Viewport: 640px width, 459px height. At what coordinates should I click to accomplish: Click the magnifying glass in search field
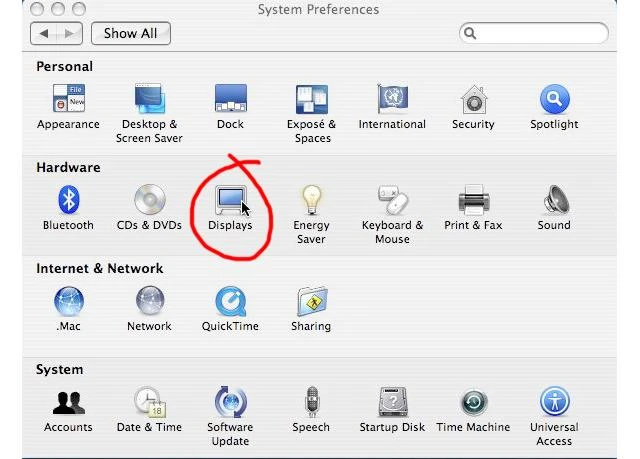point(470,33)
